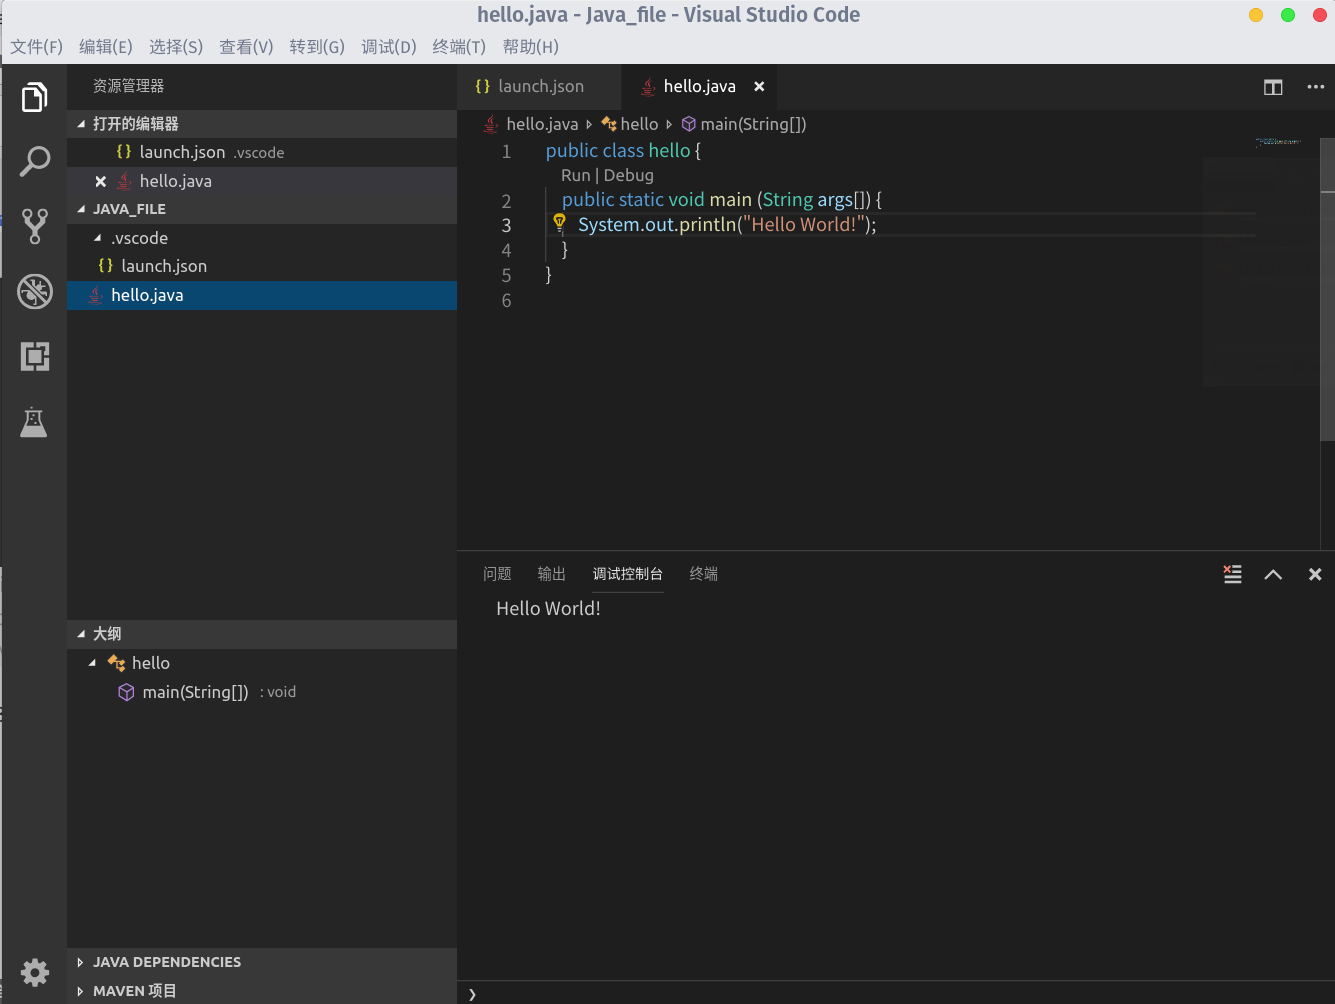Expand the JAVA DEPENDENCIES section
This screenshot has height=1004, width=1335.
[x=81, y=962]
